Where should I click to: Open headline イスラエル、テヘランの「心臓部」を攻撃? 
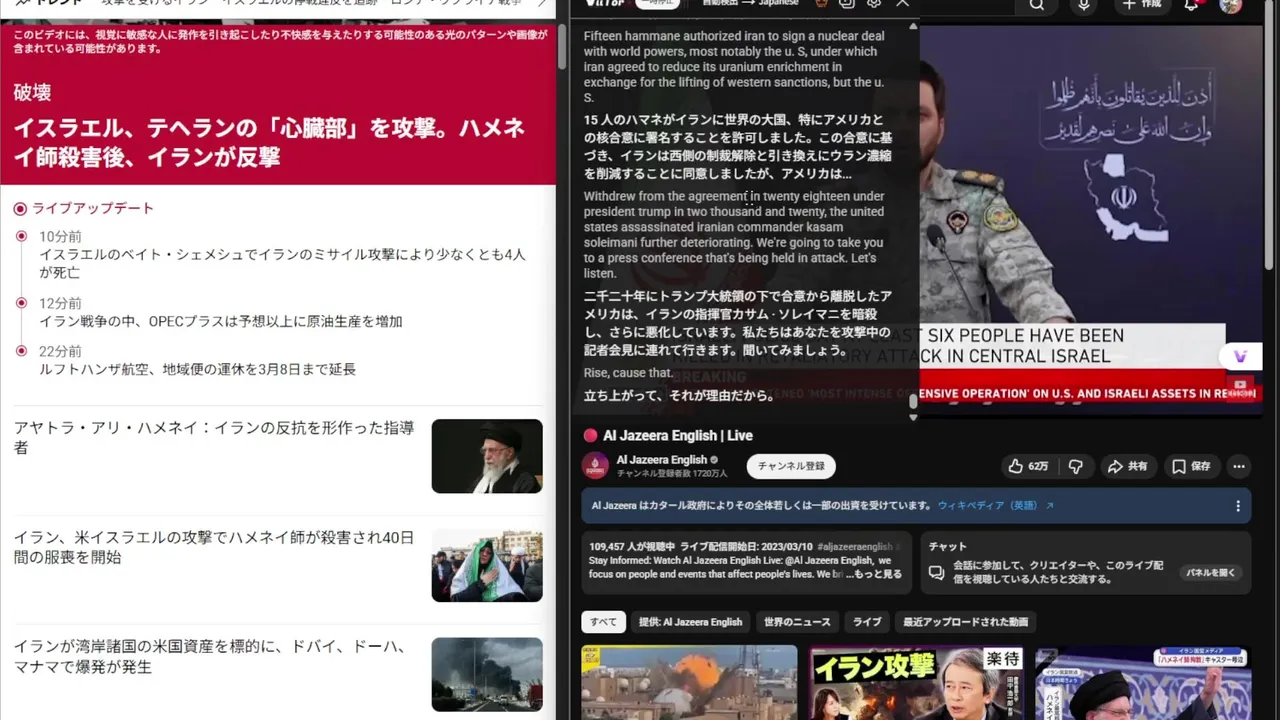tap(269, 142)
